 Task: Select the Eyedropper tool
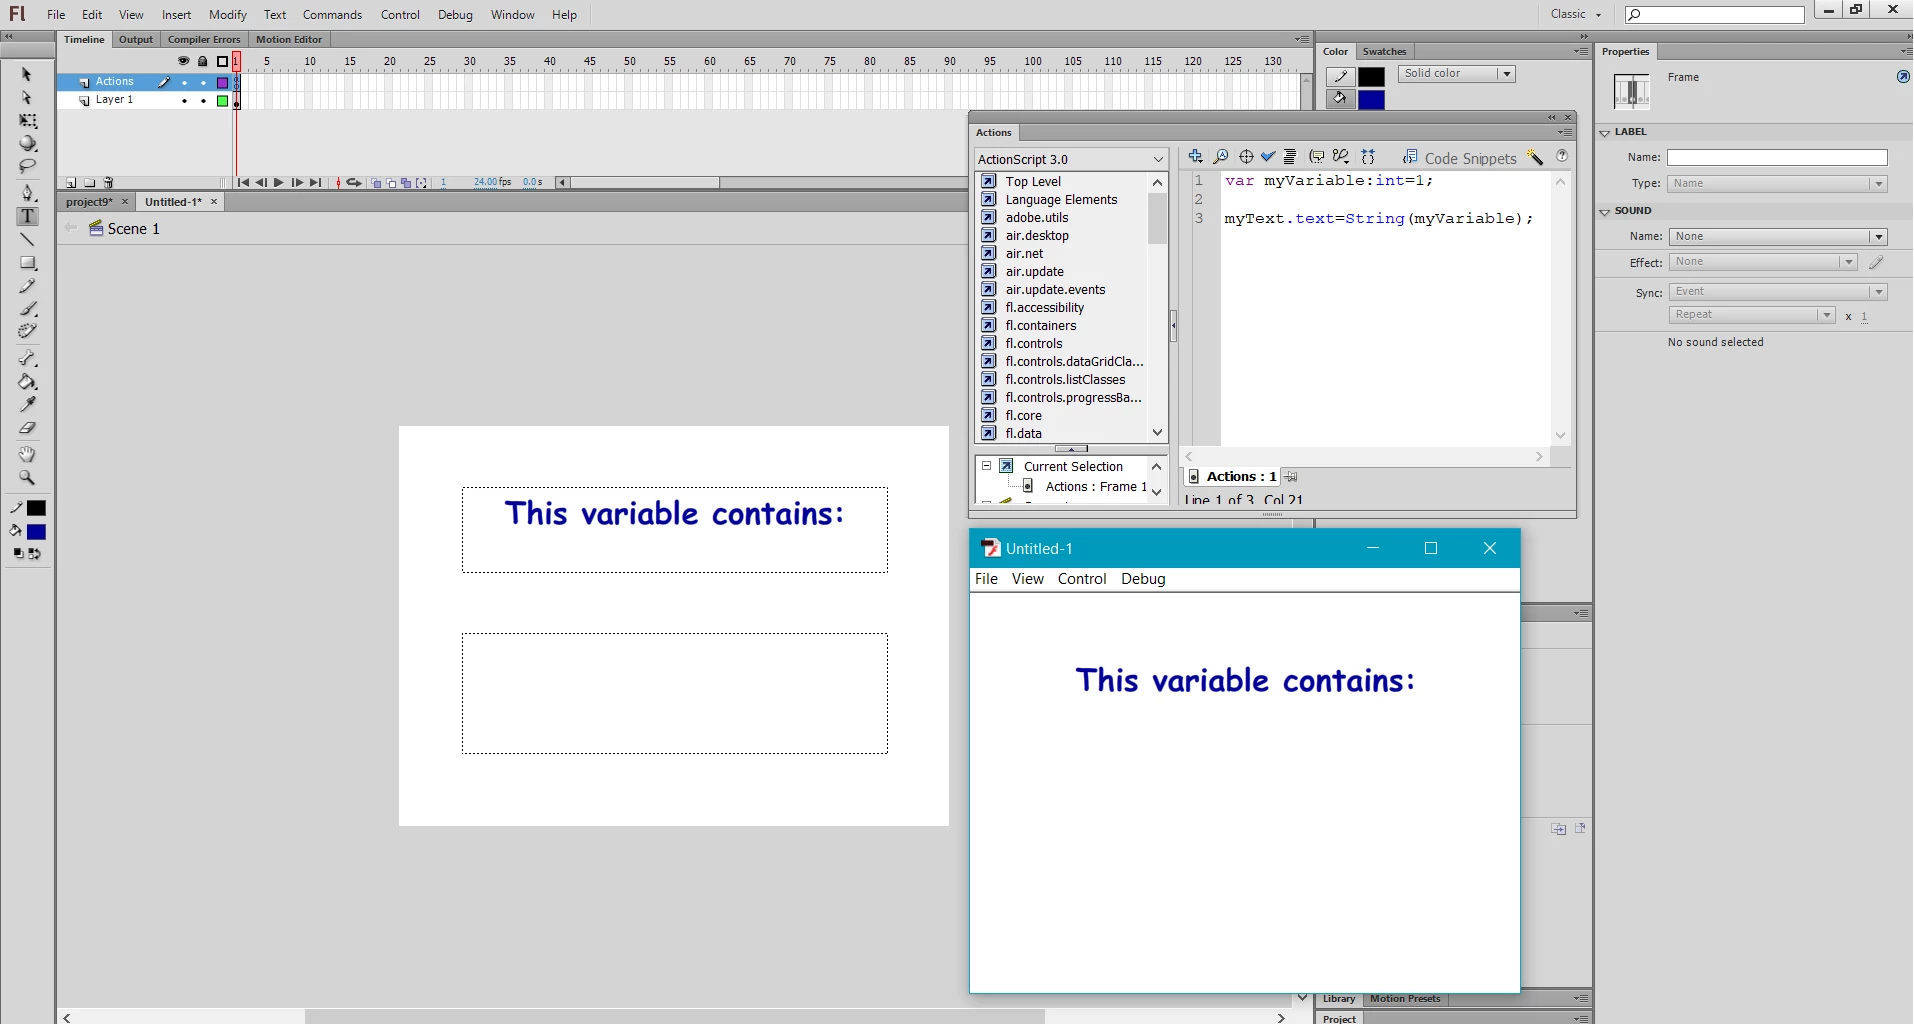(27, 405)
